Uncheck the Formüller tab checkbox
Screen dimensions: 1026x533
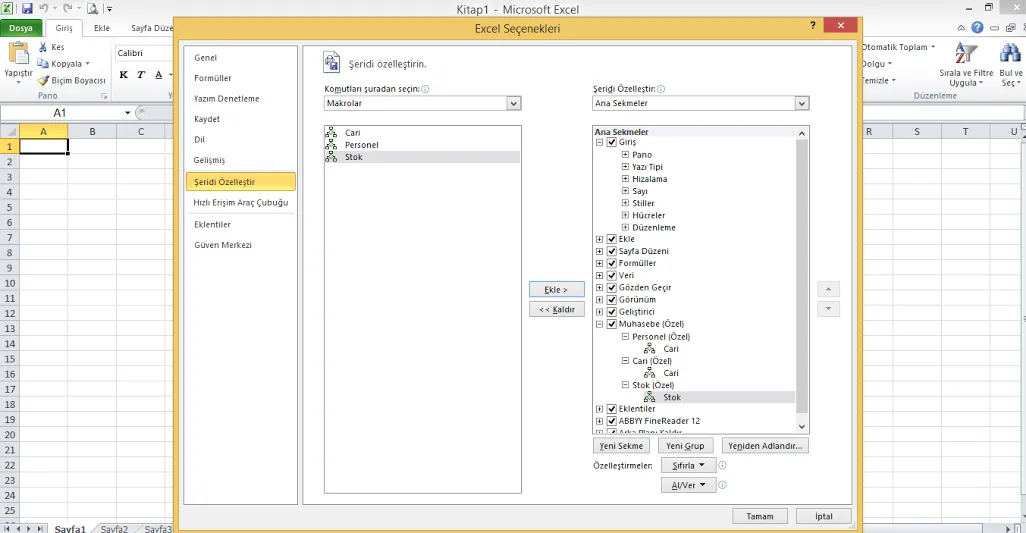[612, 263]
